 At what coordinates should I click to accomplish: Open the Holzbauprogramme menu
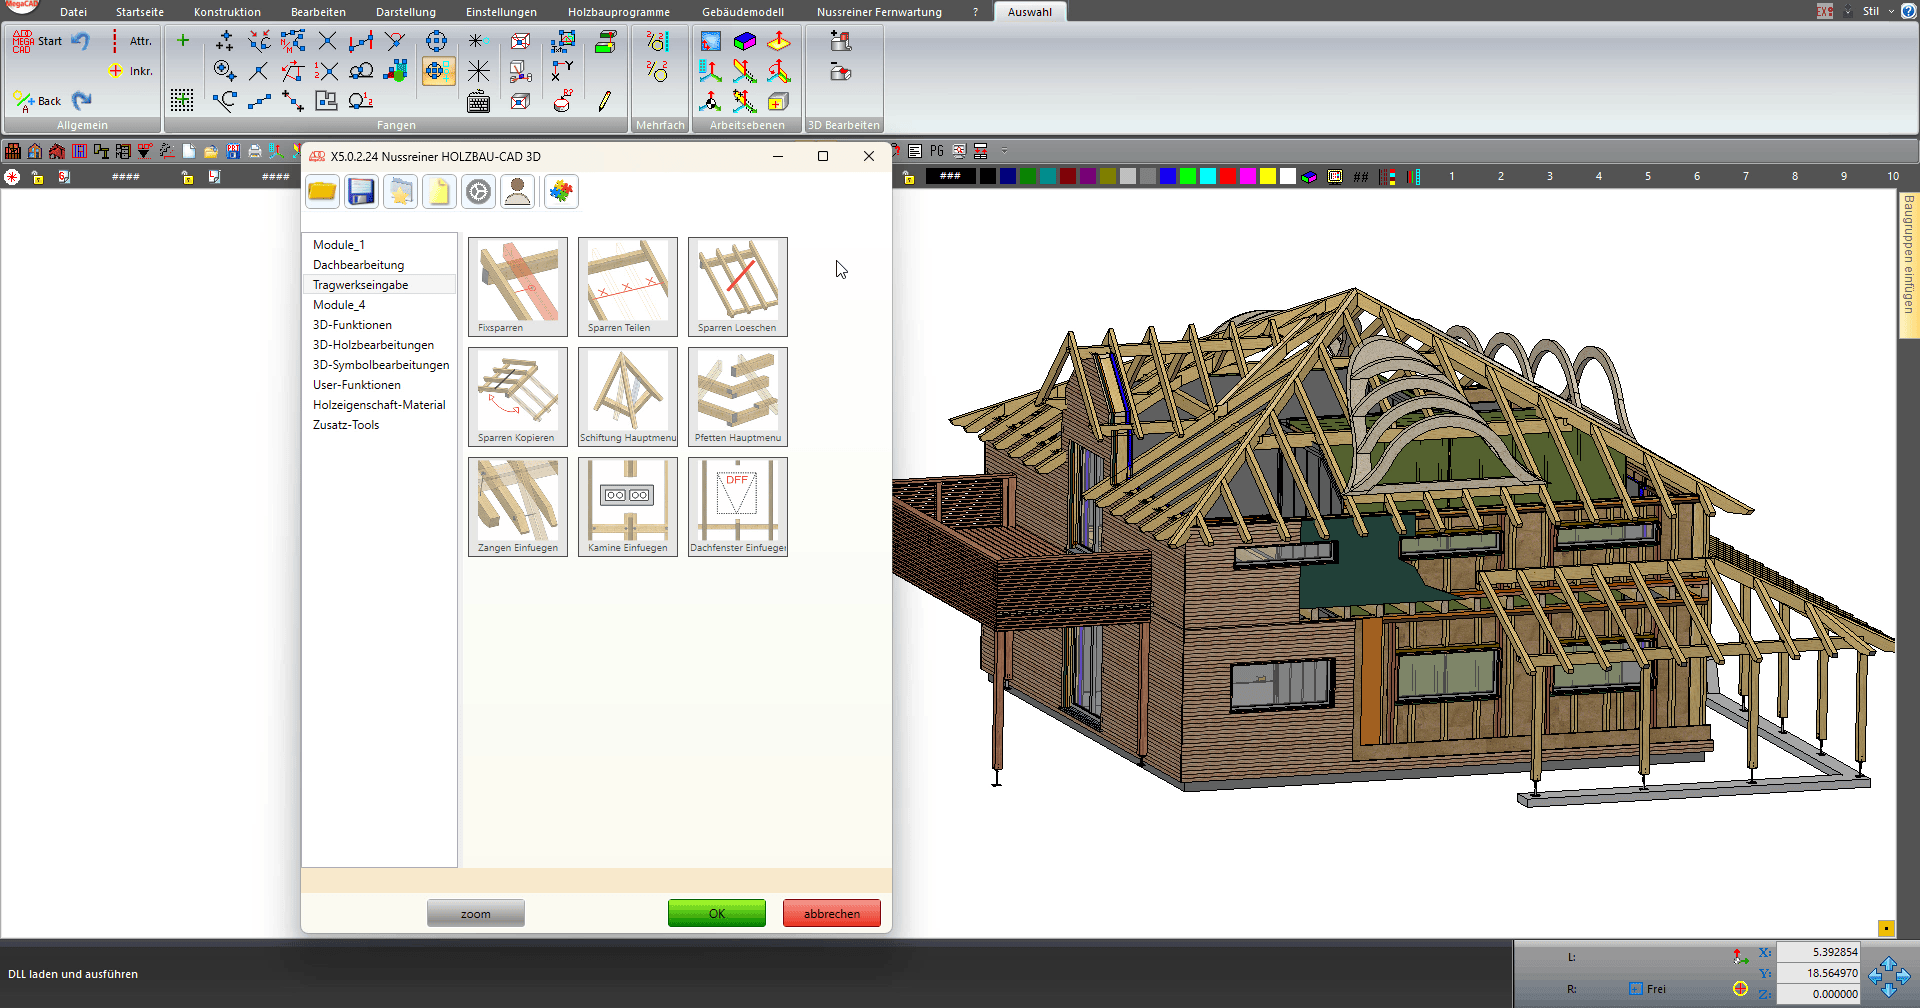(618, 12)
